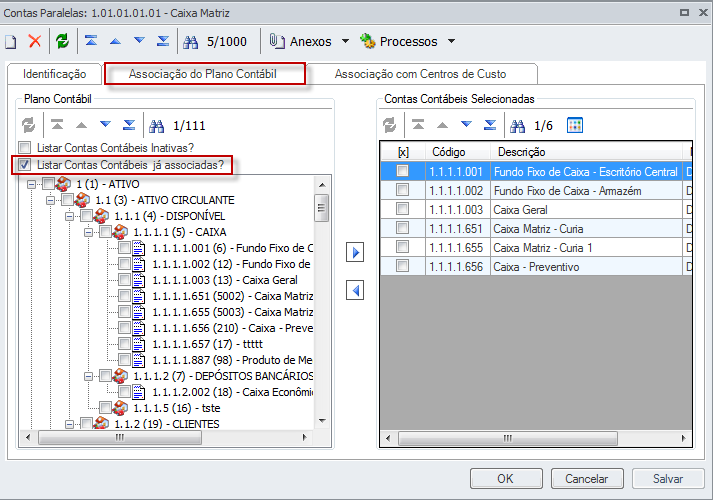The image size is (713, 500).
Task: Go to previous record in top toolbar
Action: [115, 41]
